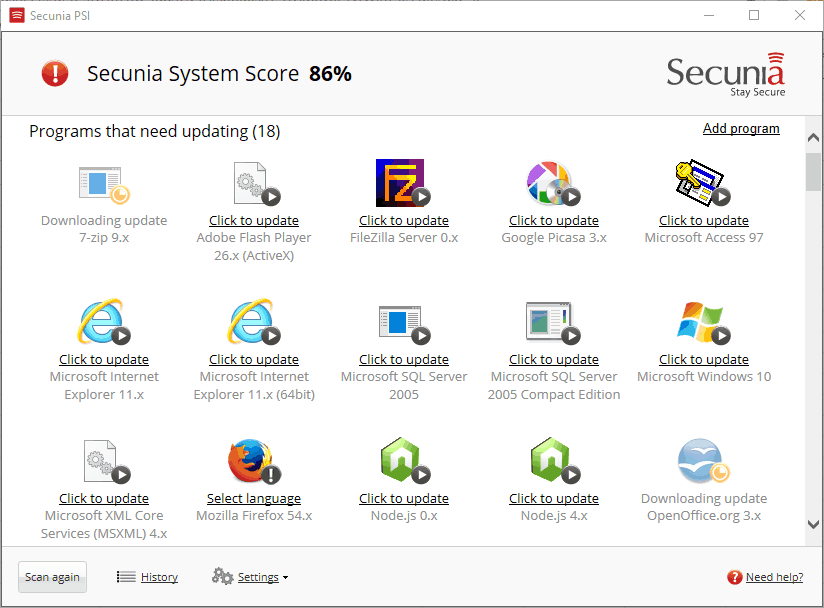Click the Node.js 4.x icon
The image size is (824, 608).
(x=554, y=460)
